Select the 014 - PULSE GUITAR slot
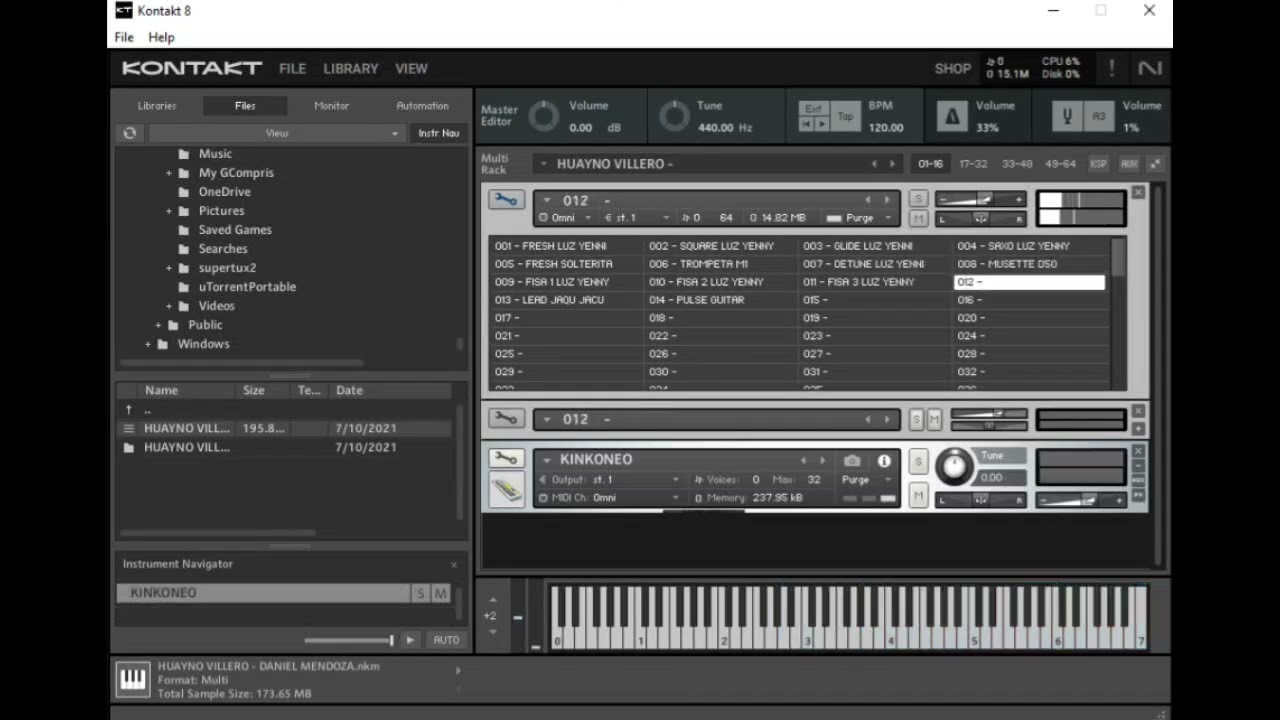1280x720 pixels. pos(719,300)
